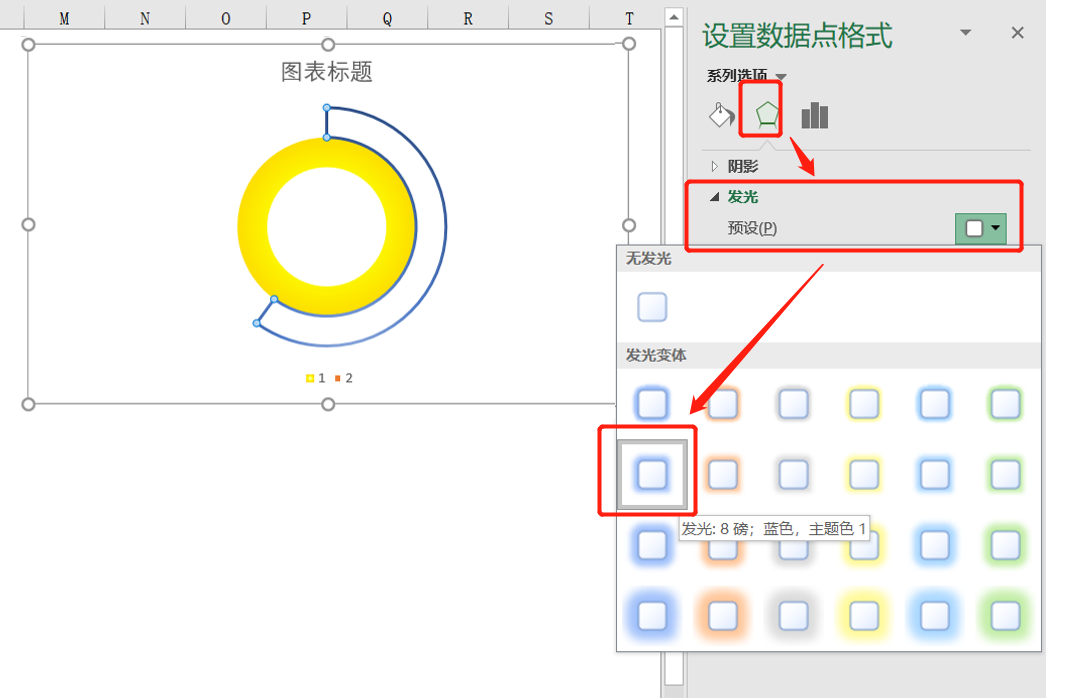Select column T header
1090x698 pixels.
pyautogui.click(x=629, y=19)
